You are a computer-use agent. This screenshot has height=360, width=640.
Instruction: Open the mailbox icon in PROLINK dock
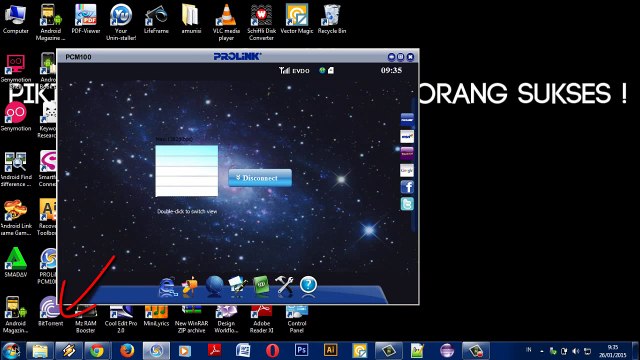coord(190,285)
